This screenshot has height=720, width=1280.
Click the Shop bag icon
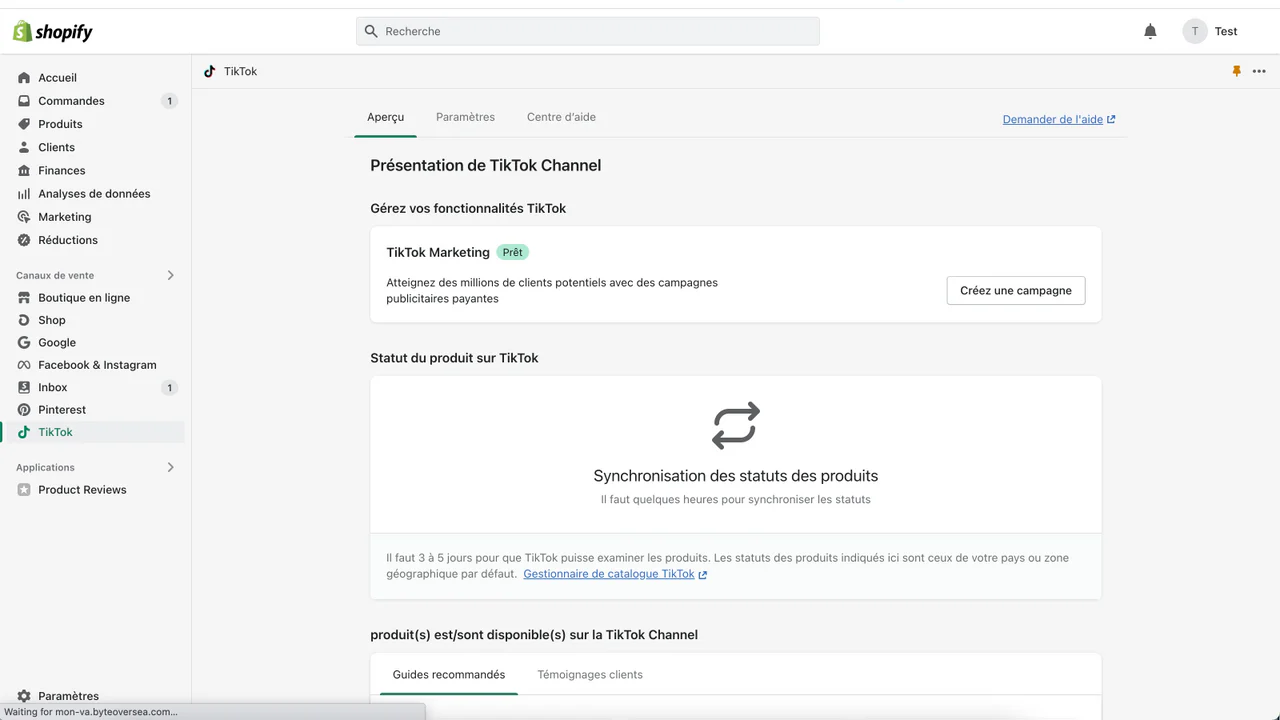24,320
